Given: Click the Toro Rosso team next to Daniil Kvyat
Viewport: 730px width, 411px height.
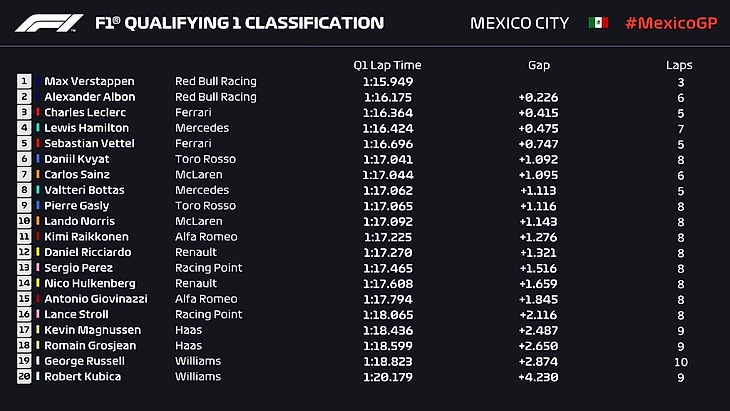Looking at the screenshot, I should pyautogui.click(x=205, y=159).
